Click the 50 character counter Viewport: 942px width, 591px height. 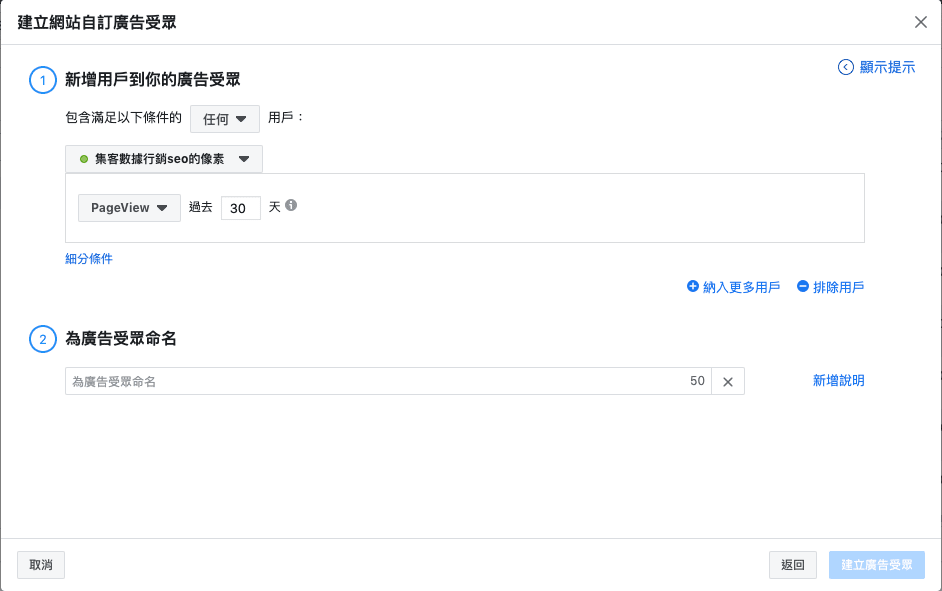(697, 381)
